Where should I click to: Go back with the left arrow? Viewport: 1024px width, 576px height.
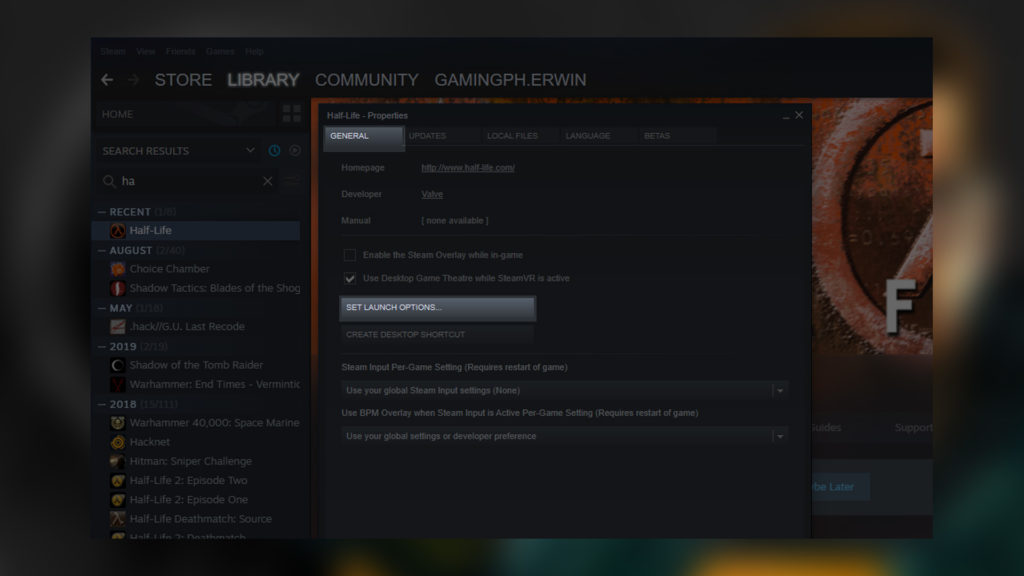[107, 80]
